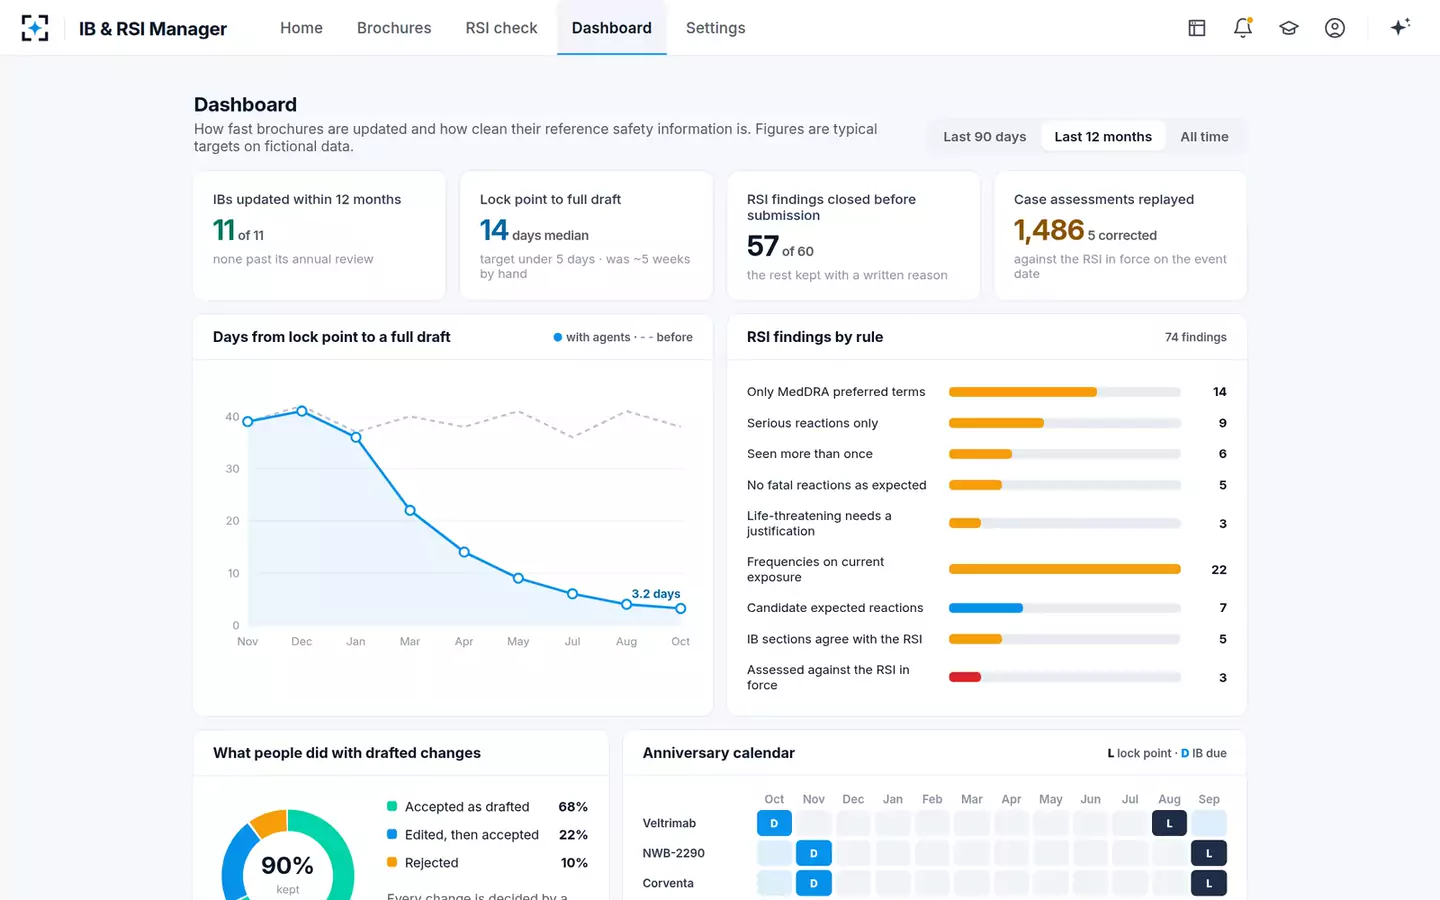Select the Dashboard tab

[x=612, y=28]
